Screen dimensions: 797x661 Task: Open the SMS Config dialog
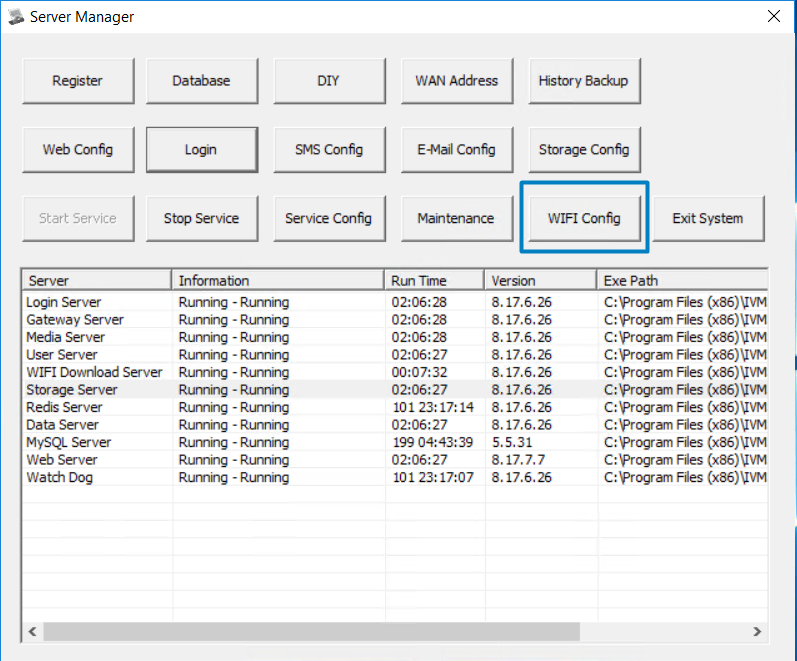click(x=328, y=150)
